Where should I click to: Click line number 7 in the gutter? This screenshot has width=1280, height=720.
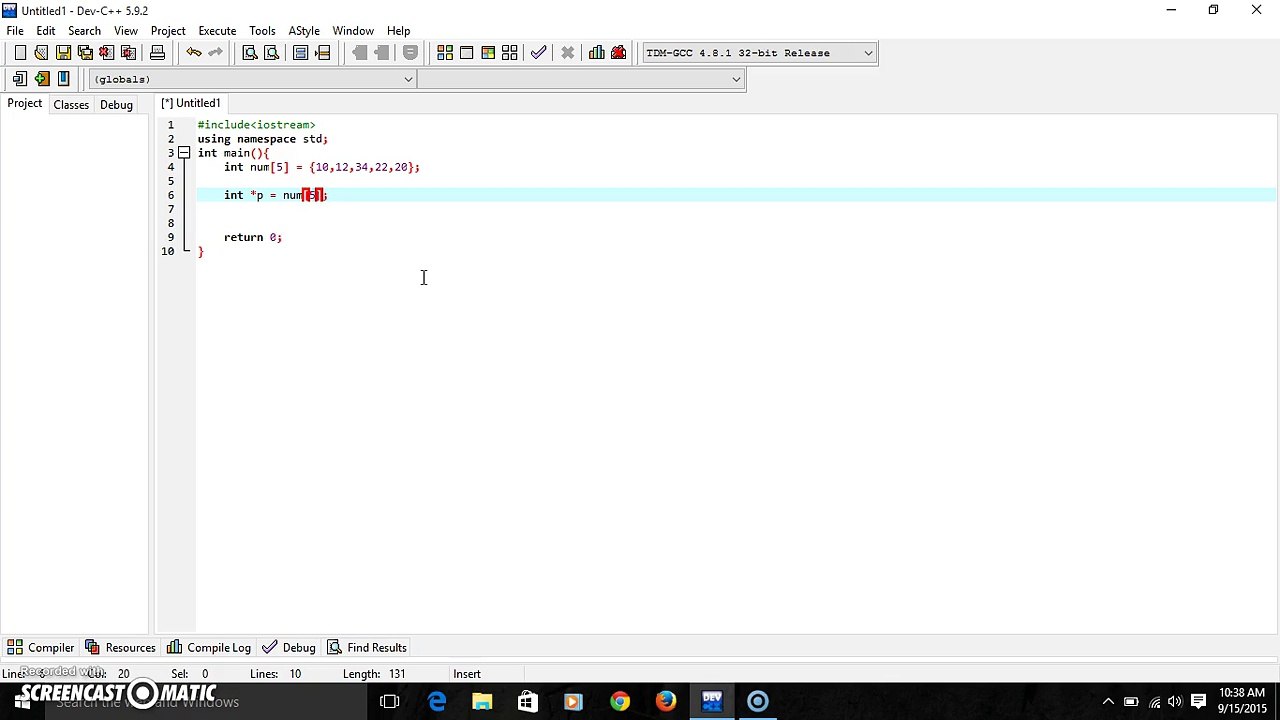pyautogui.click(x=171, y=209)
